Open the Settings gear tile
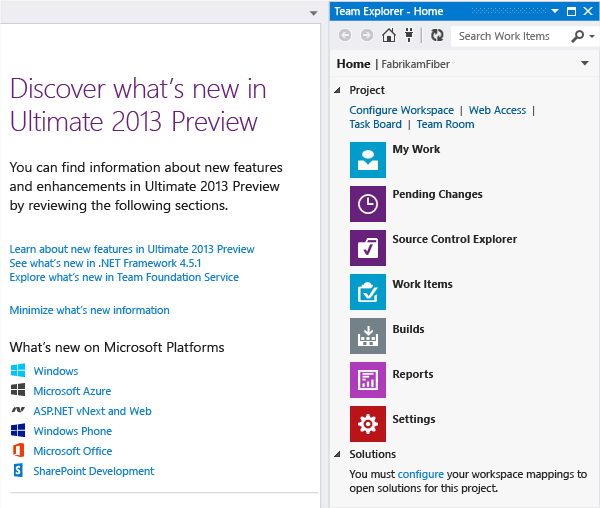 tap(368, 424)
